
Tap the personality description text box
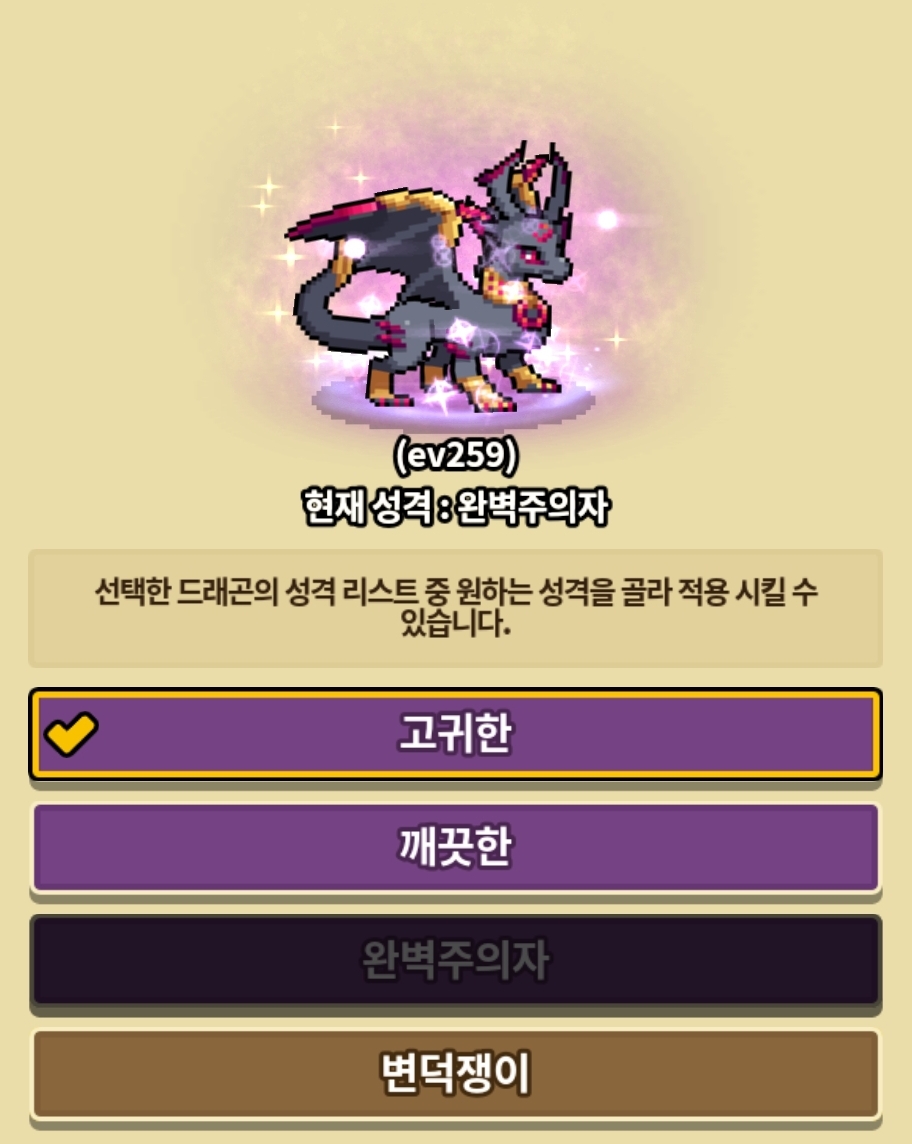point(455,608)
